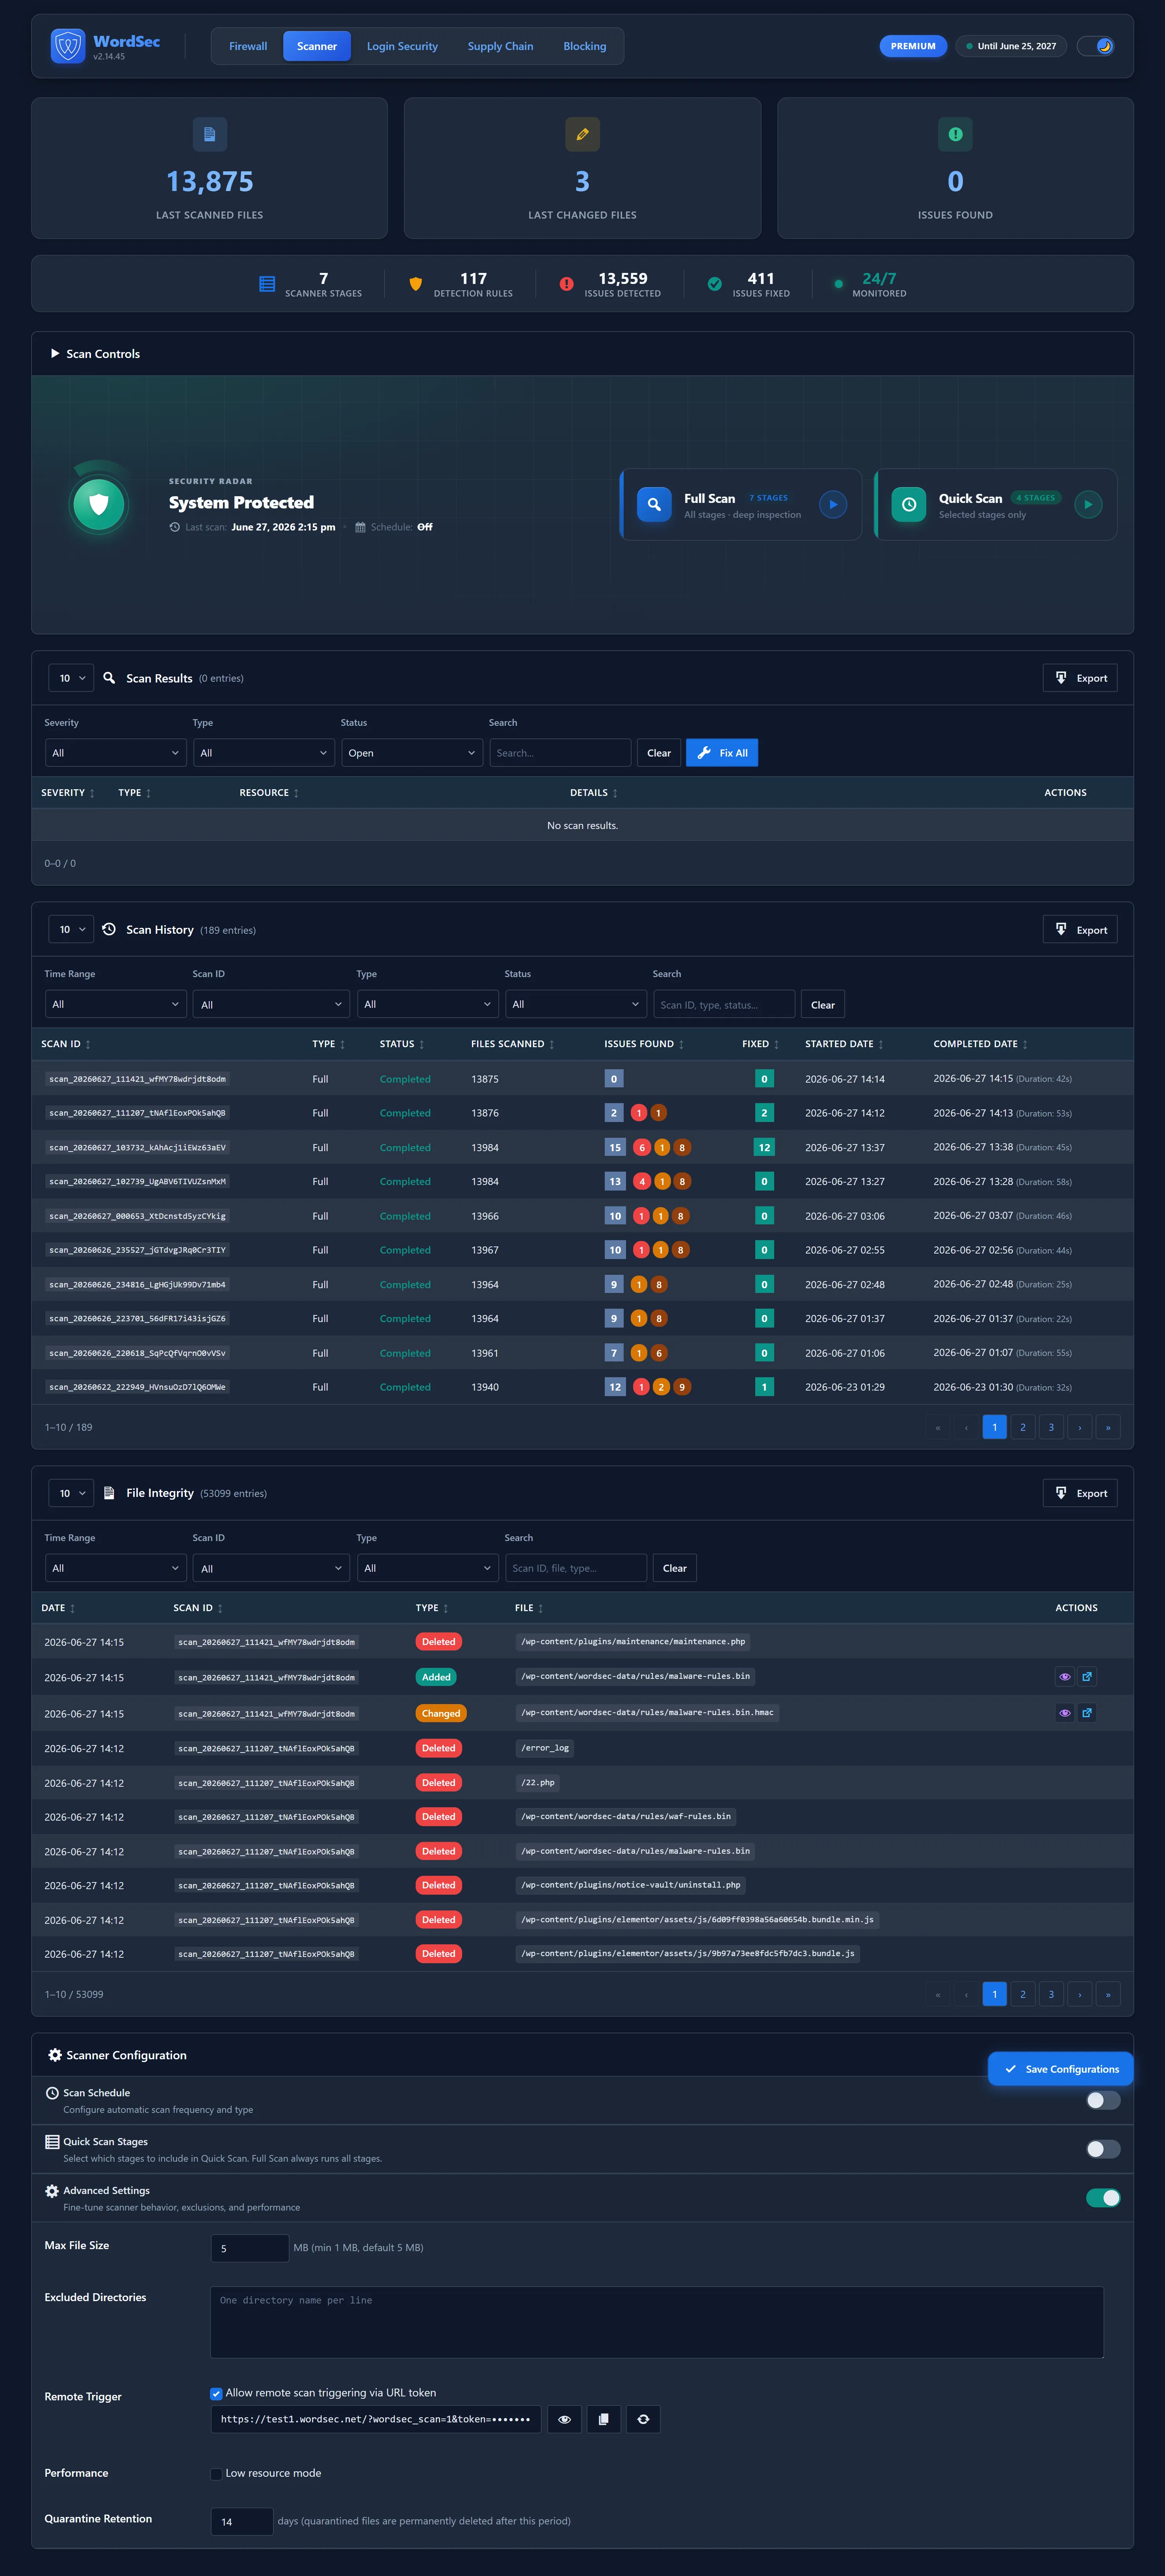Switch to the Firewall tab
1165x2576 pixels.
[x=248, y=46]
